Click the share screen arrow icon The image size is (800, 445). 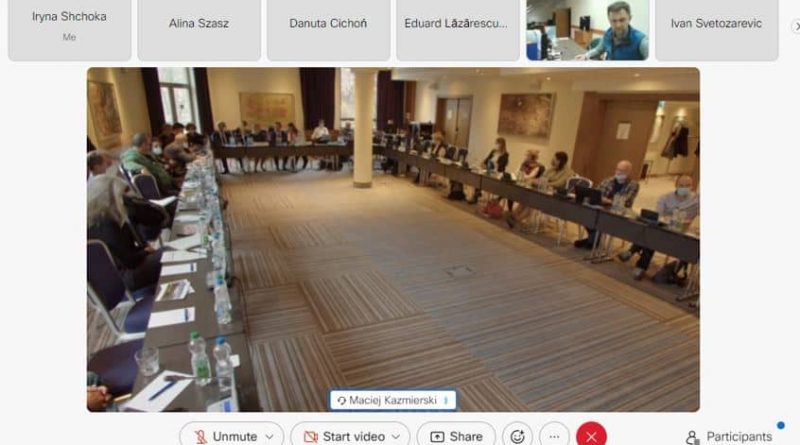[x=437, y=437]
